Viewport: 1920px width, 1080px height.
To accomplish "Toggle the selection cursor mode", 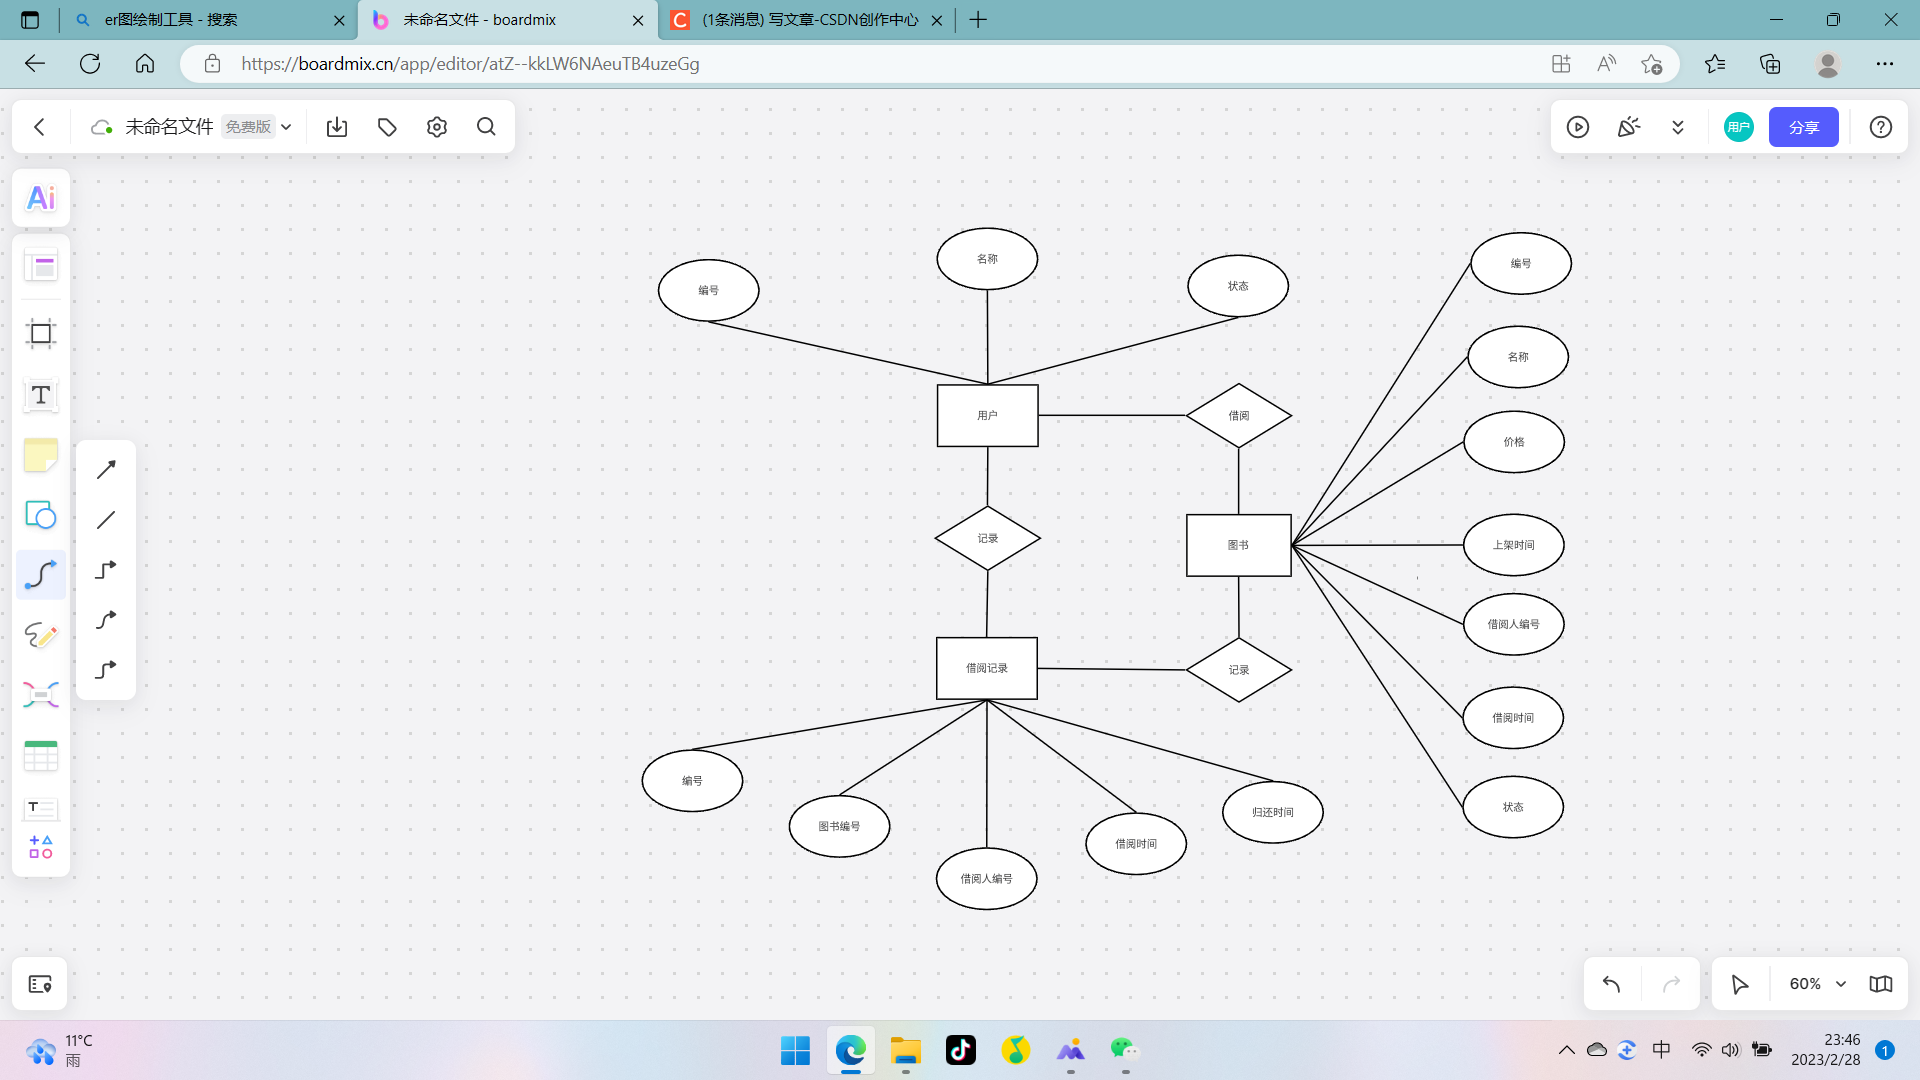I will [x=1740, y=984].
